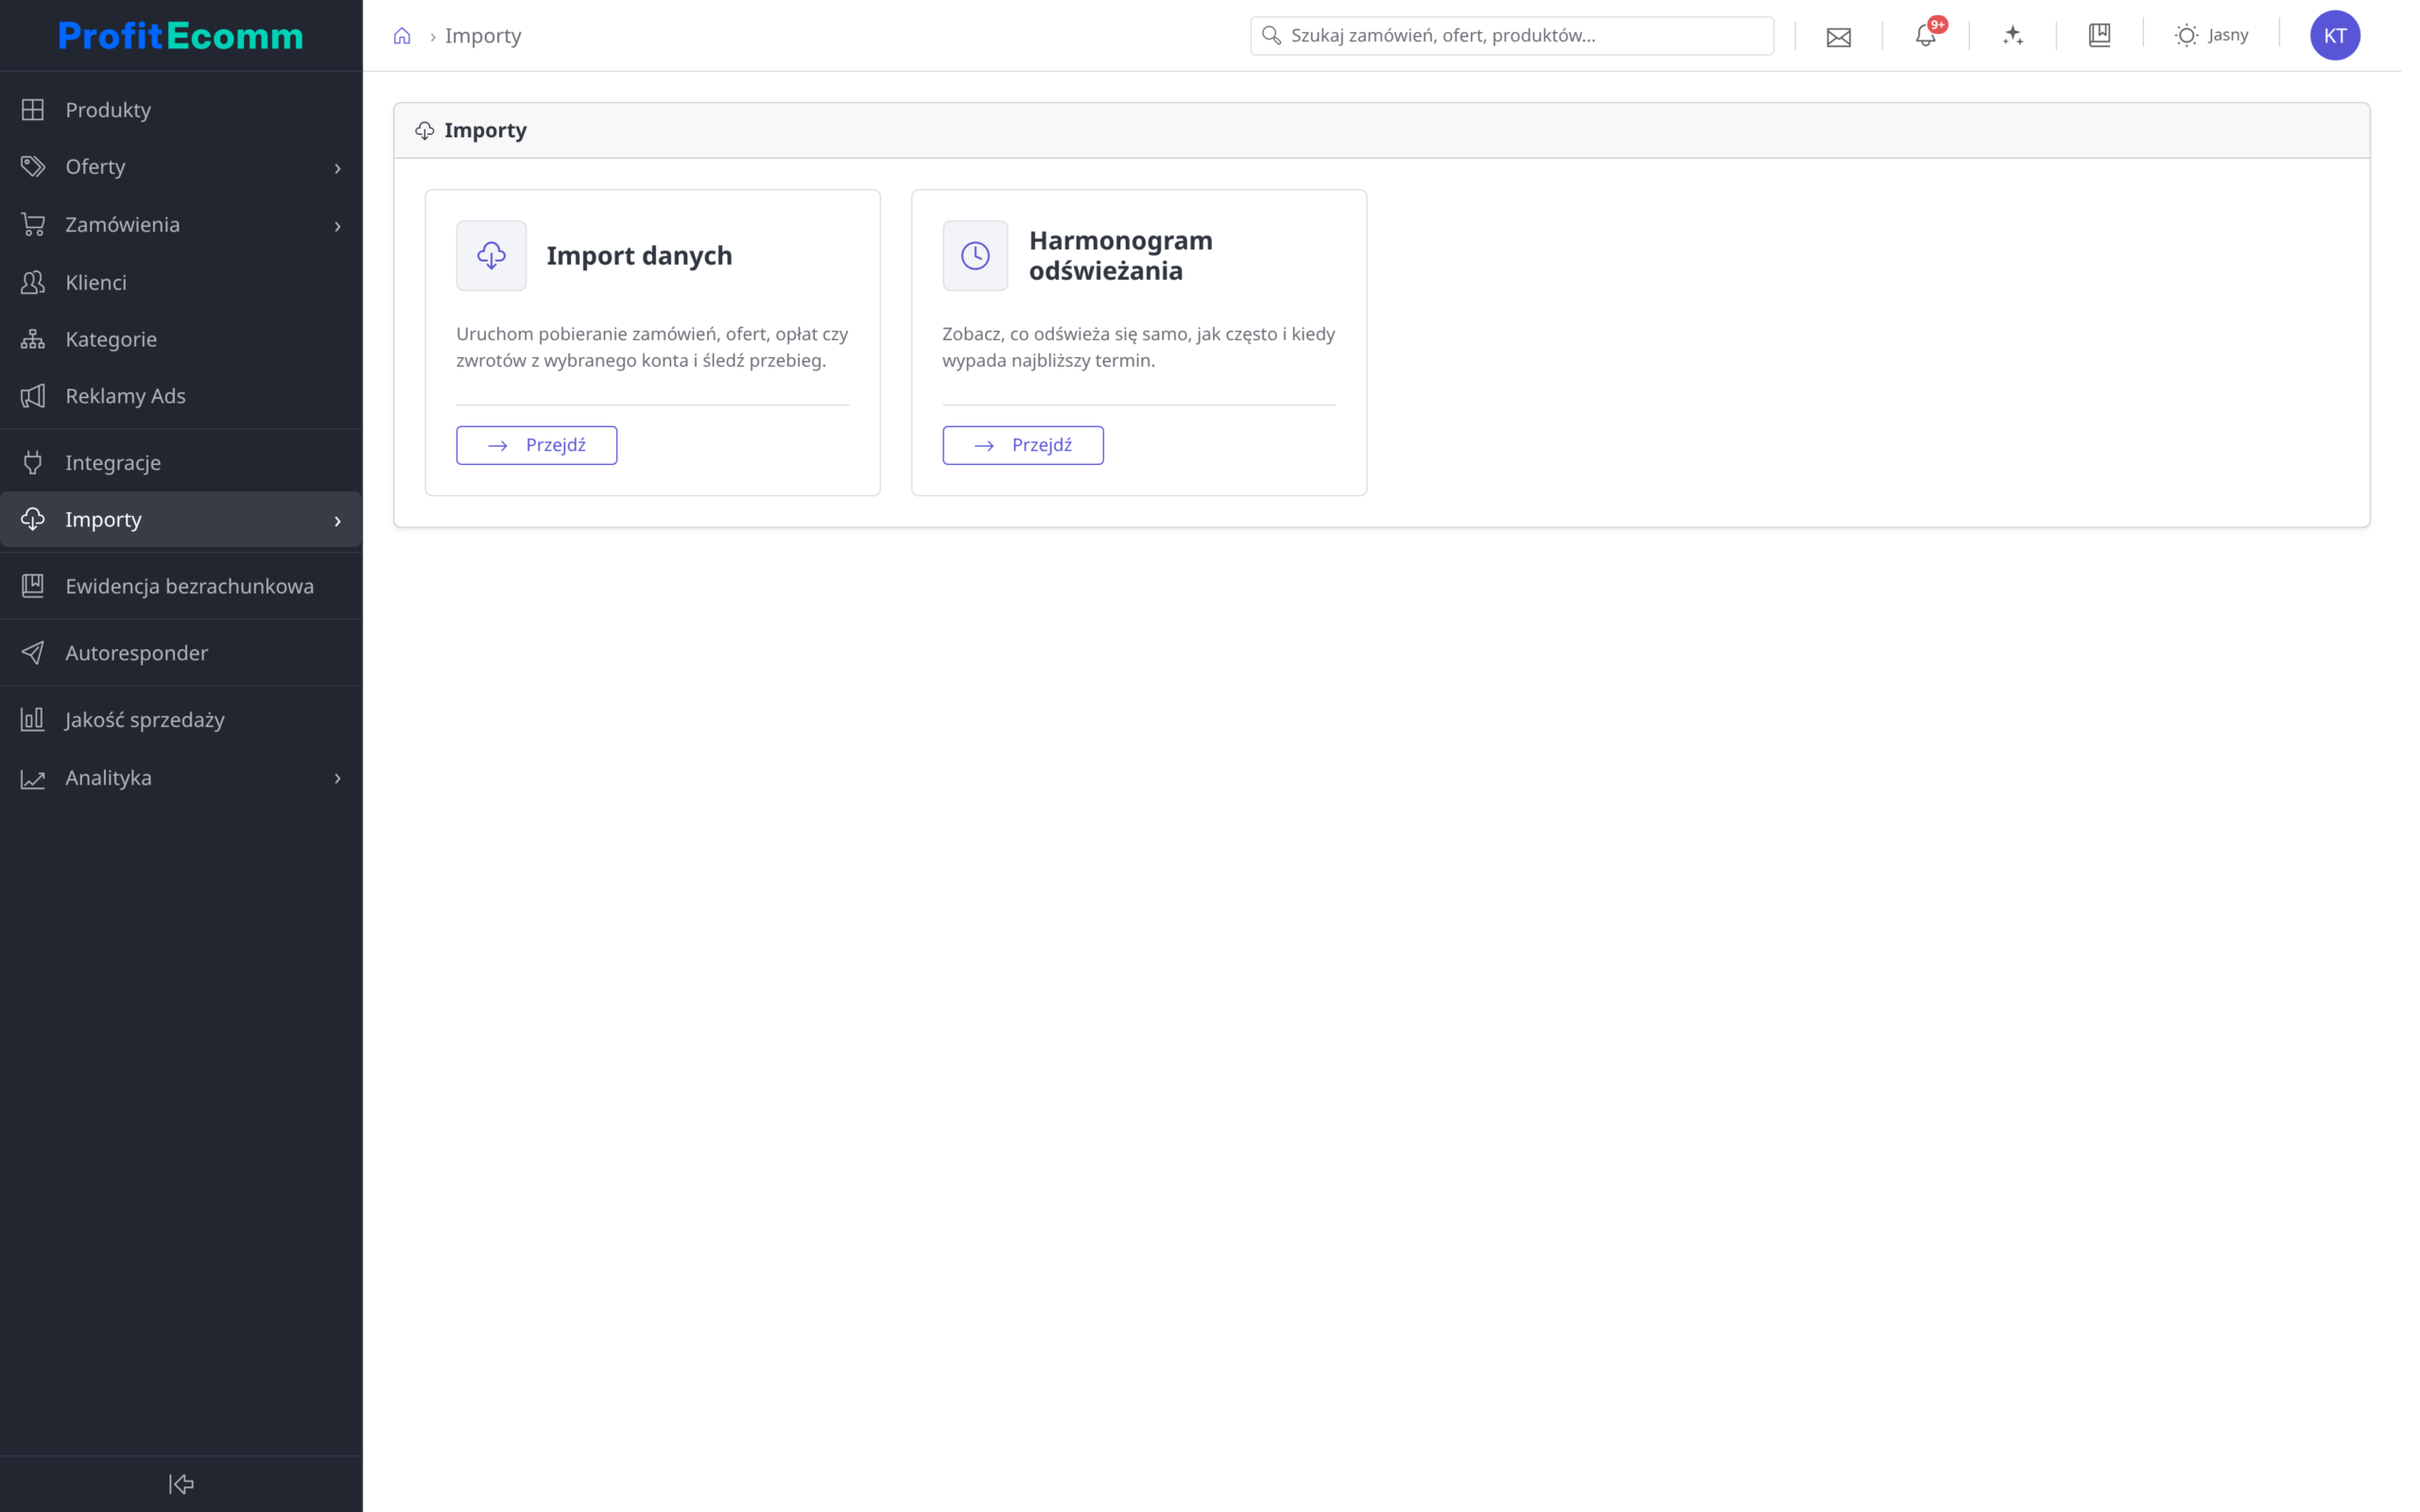The width and height of the screenshot is (2420, 1512).
Task: Click the Integracje plug icon
Action: coord(33,463)
